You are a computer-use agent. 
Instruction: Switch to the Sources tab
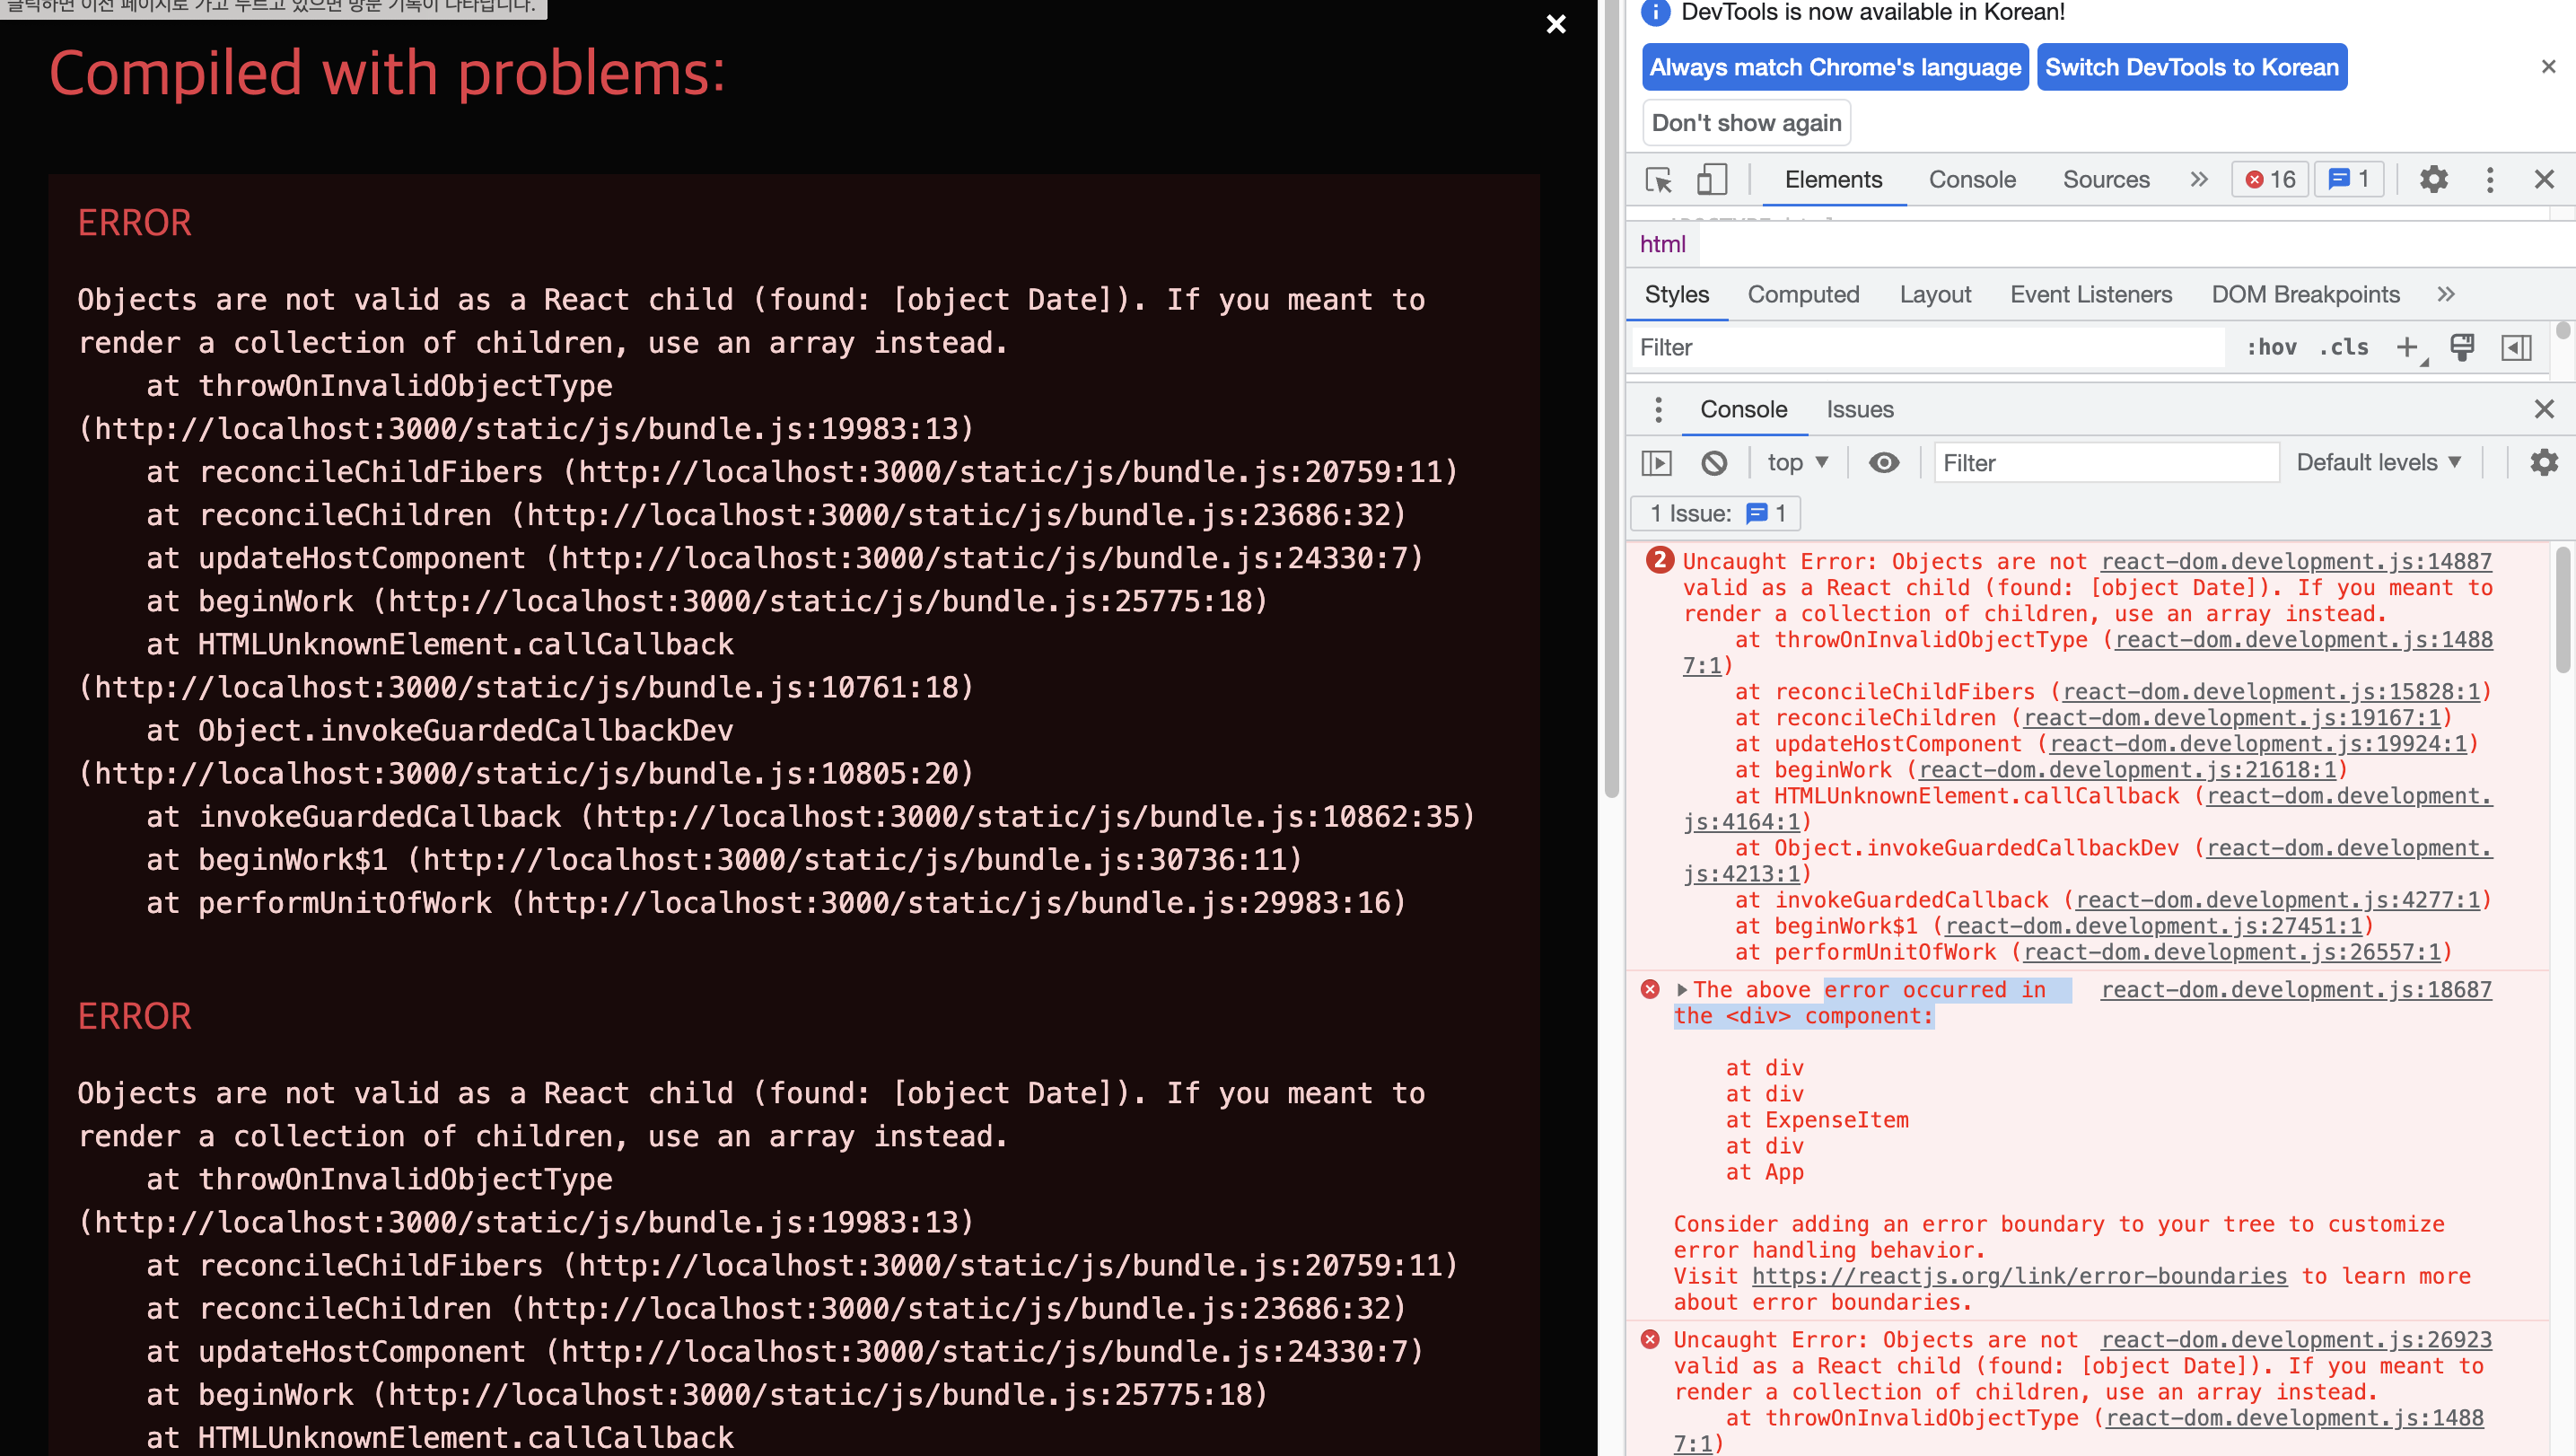[x=2105, y=180]
